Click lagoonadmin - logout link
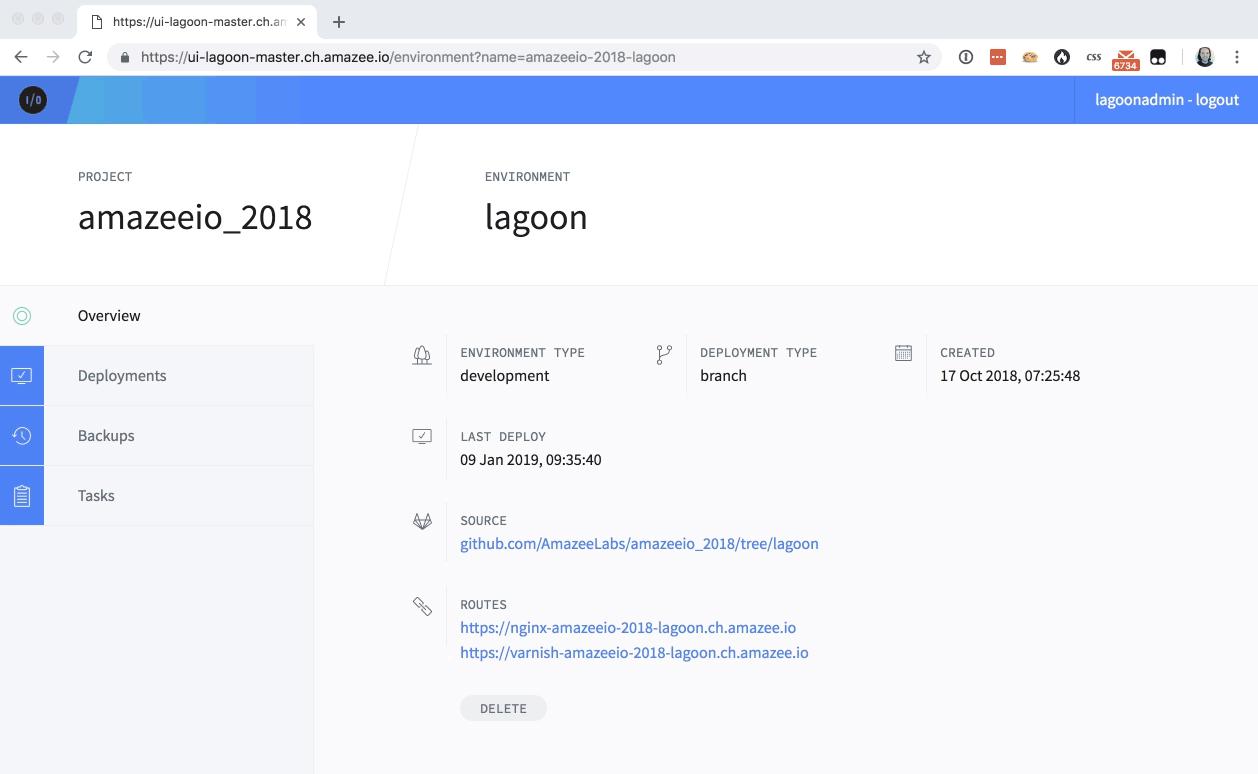1258x774 pixels. pos(1166,100)
